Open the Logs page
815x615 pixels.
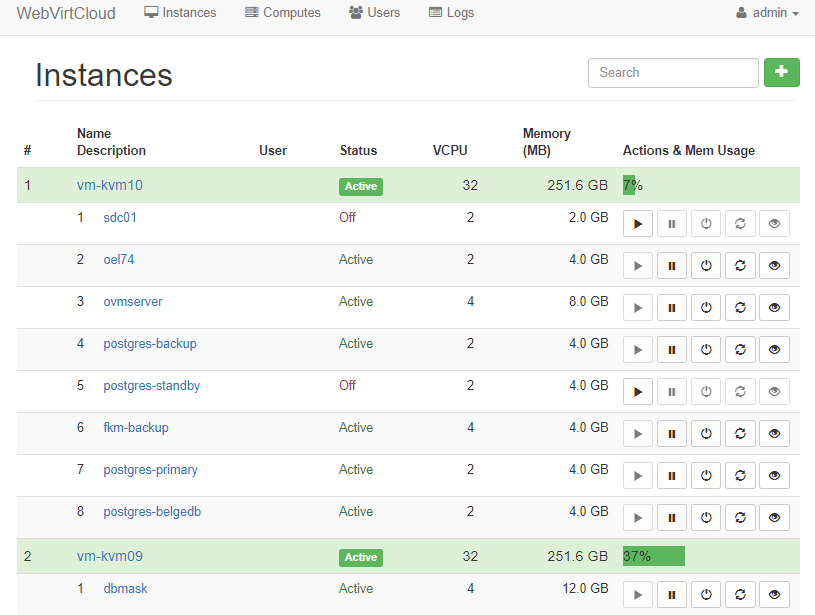pos(451,12)
